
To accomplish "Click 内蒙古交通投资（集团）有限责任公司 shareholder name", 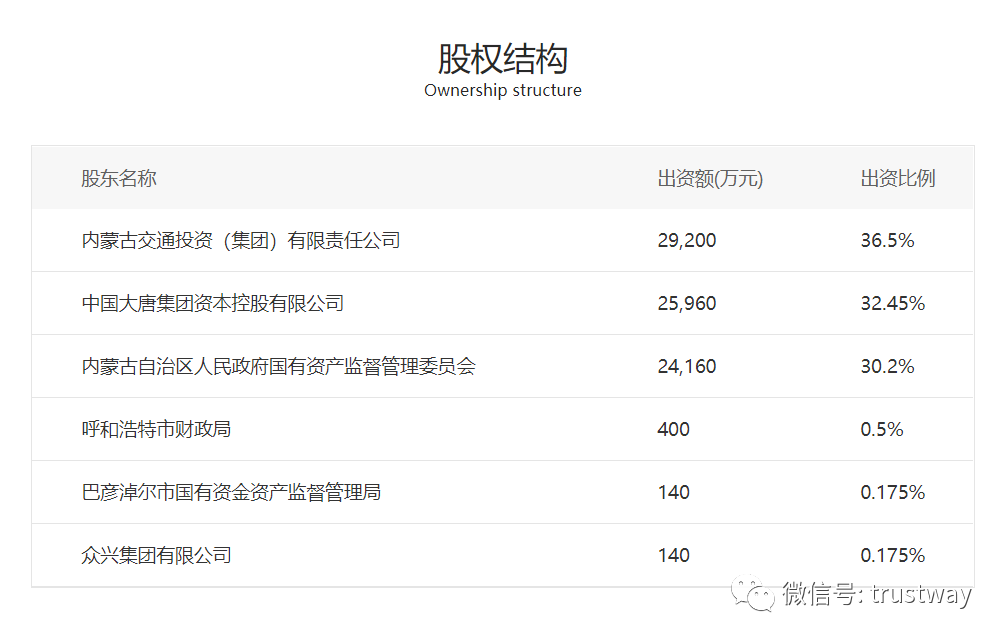I will [x=241, y=240].
